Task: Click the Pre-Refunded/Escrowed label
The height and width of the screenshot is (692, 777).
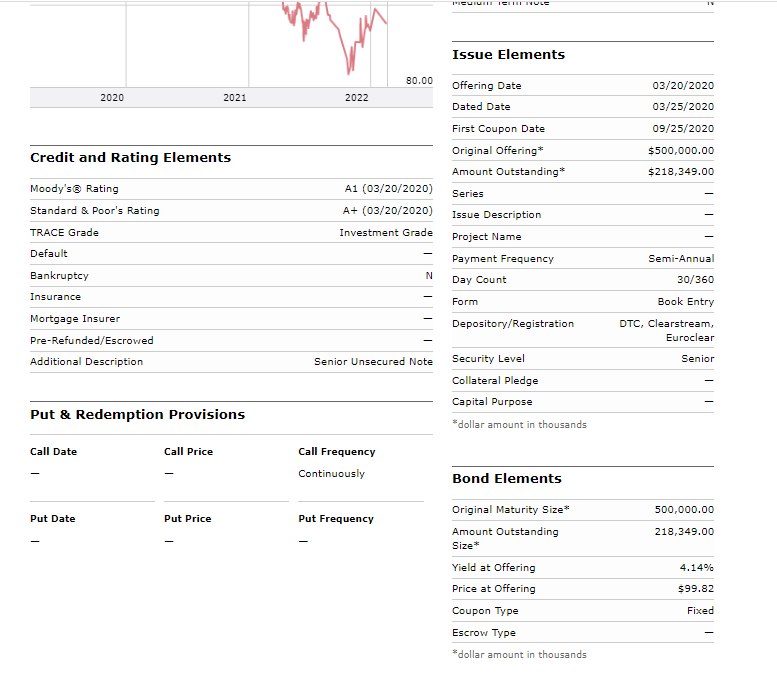Action: [92, 341]
